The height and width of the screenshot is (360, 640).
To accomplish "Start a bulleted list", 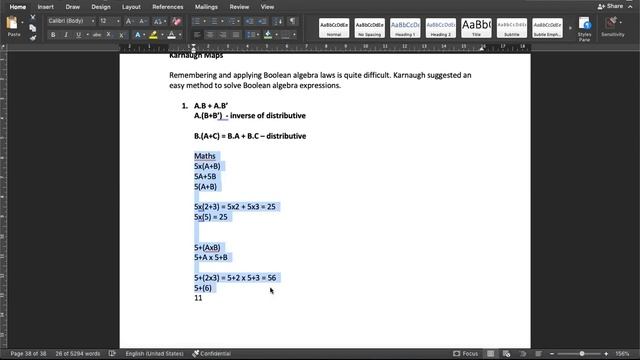I will [x=196, y=21].
